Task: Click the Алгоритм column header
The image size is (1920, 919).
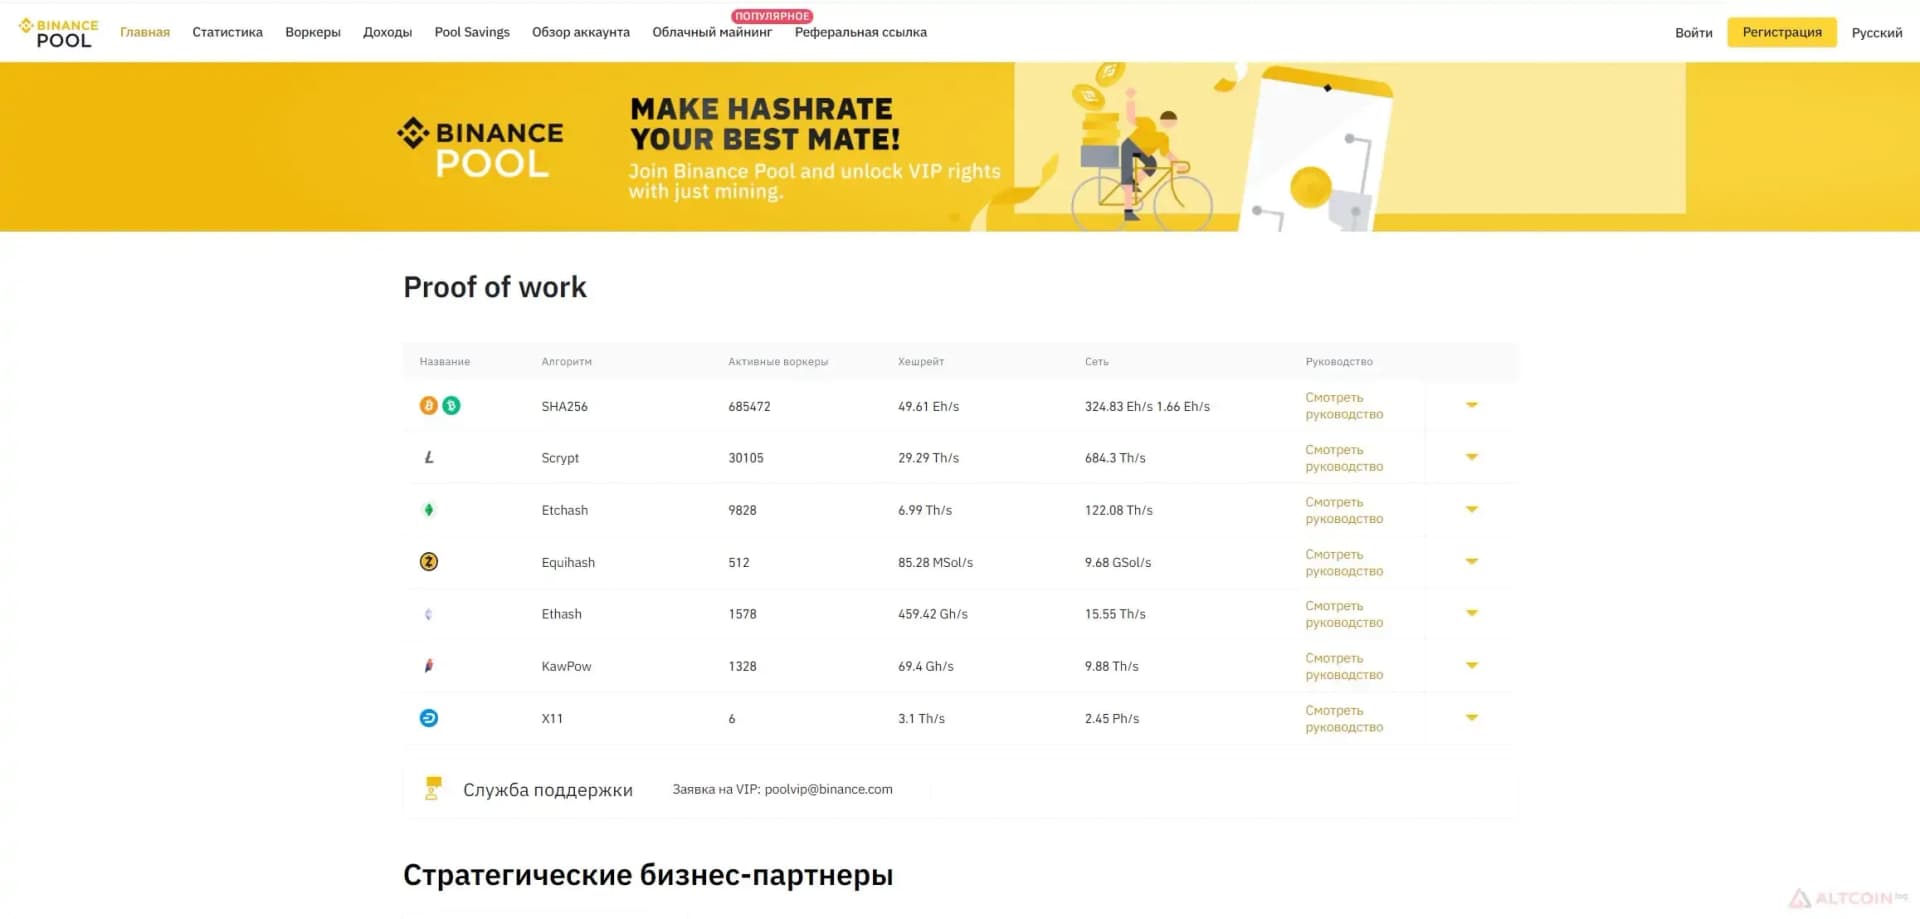Action: click(566, 361)
